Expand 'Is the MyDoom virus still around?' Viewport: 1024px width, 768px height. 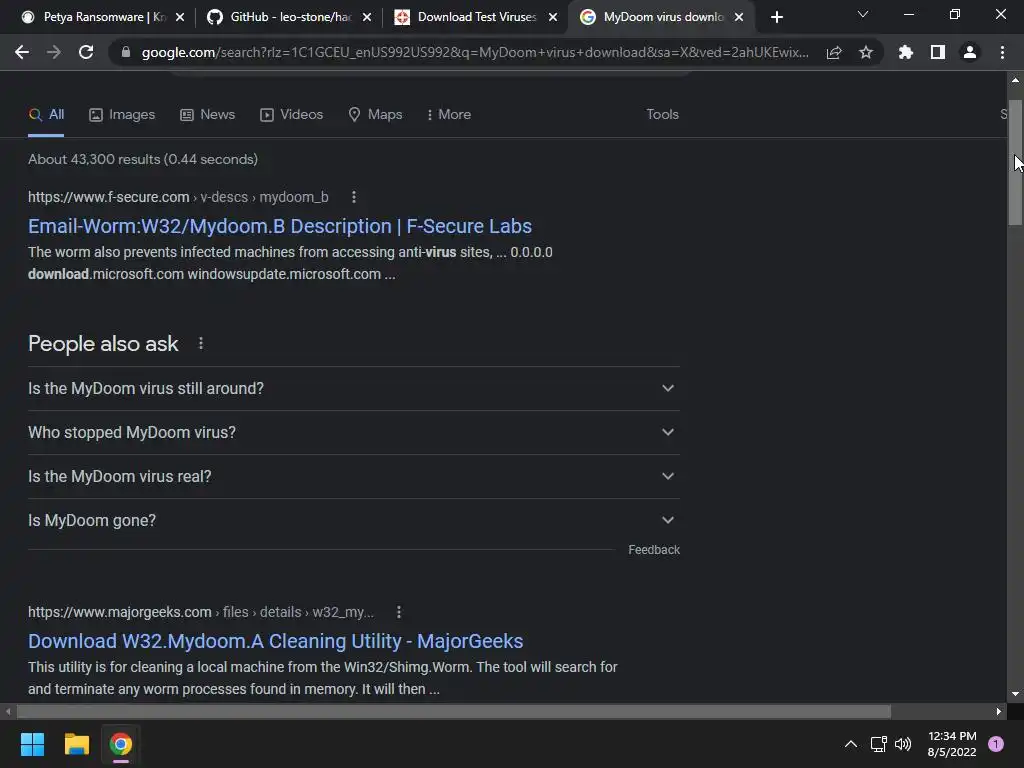tap(353, 389)
